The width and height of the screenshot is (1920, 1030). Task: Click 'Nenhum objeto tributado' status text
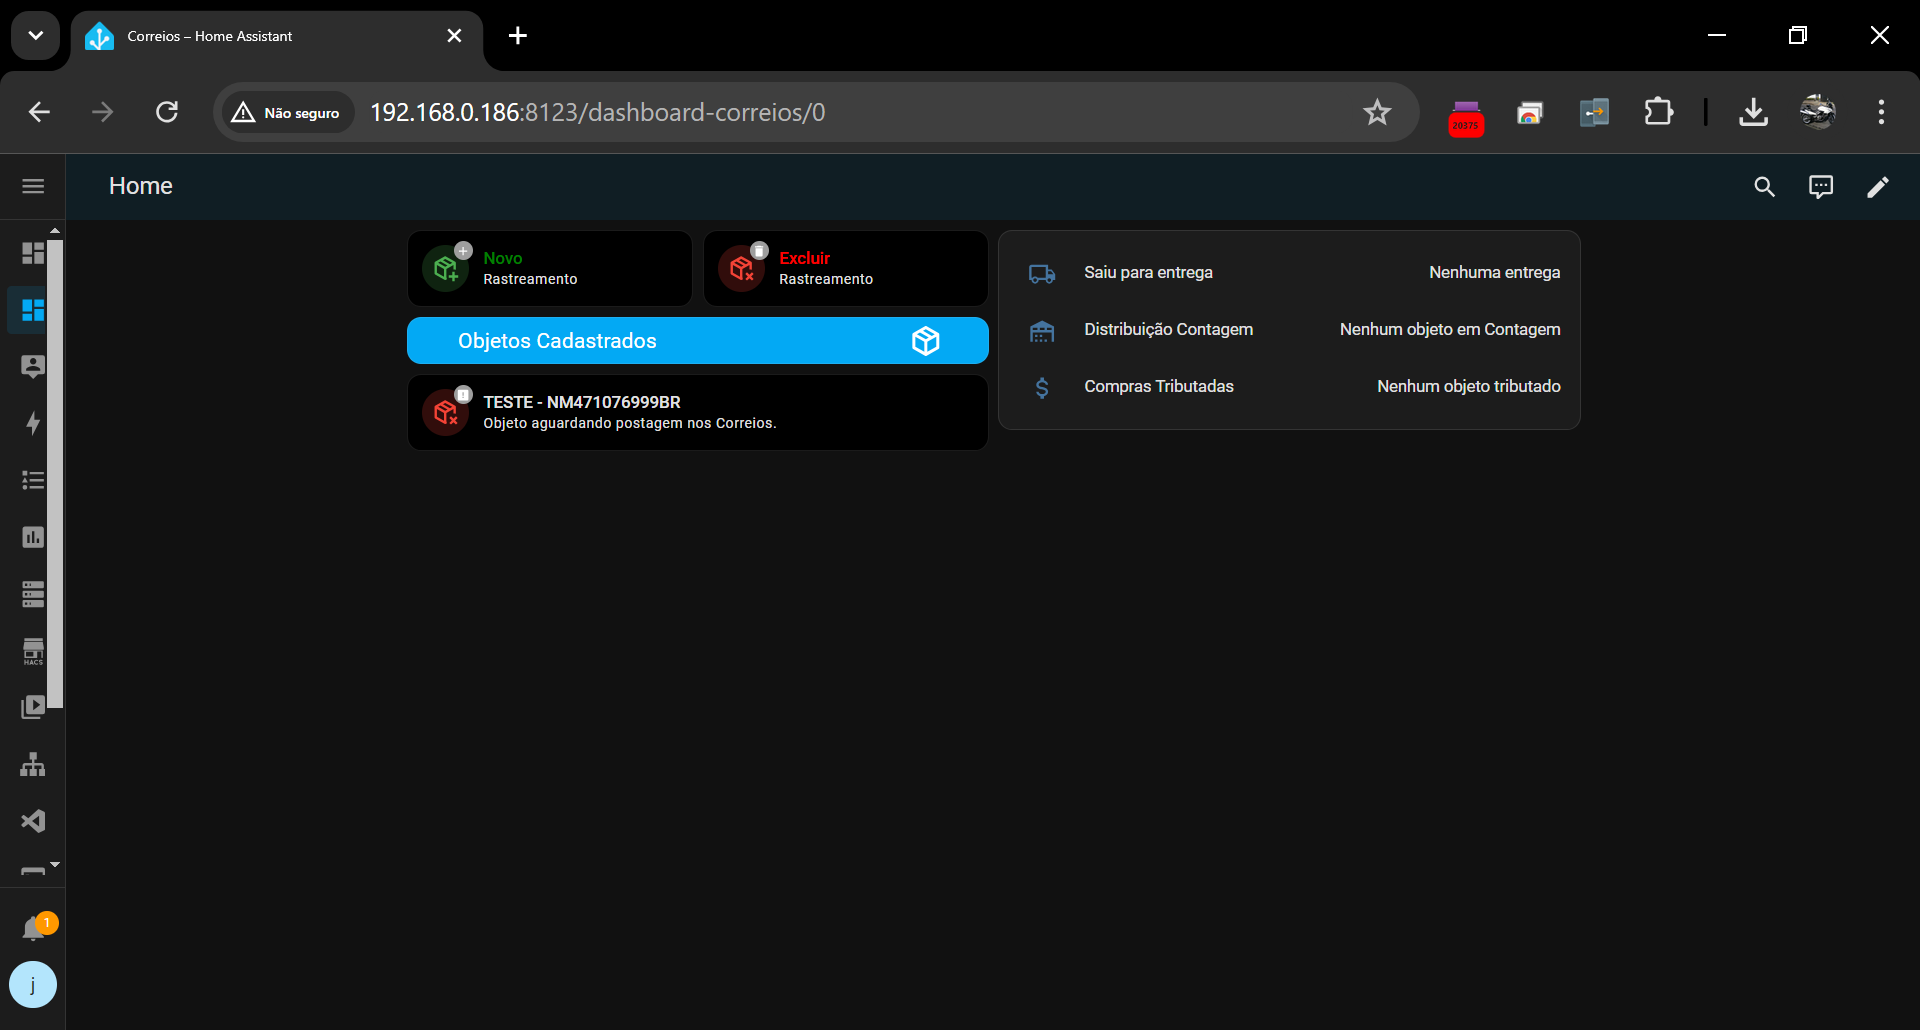coord(1468,386)
